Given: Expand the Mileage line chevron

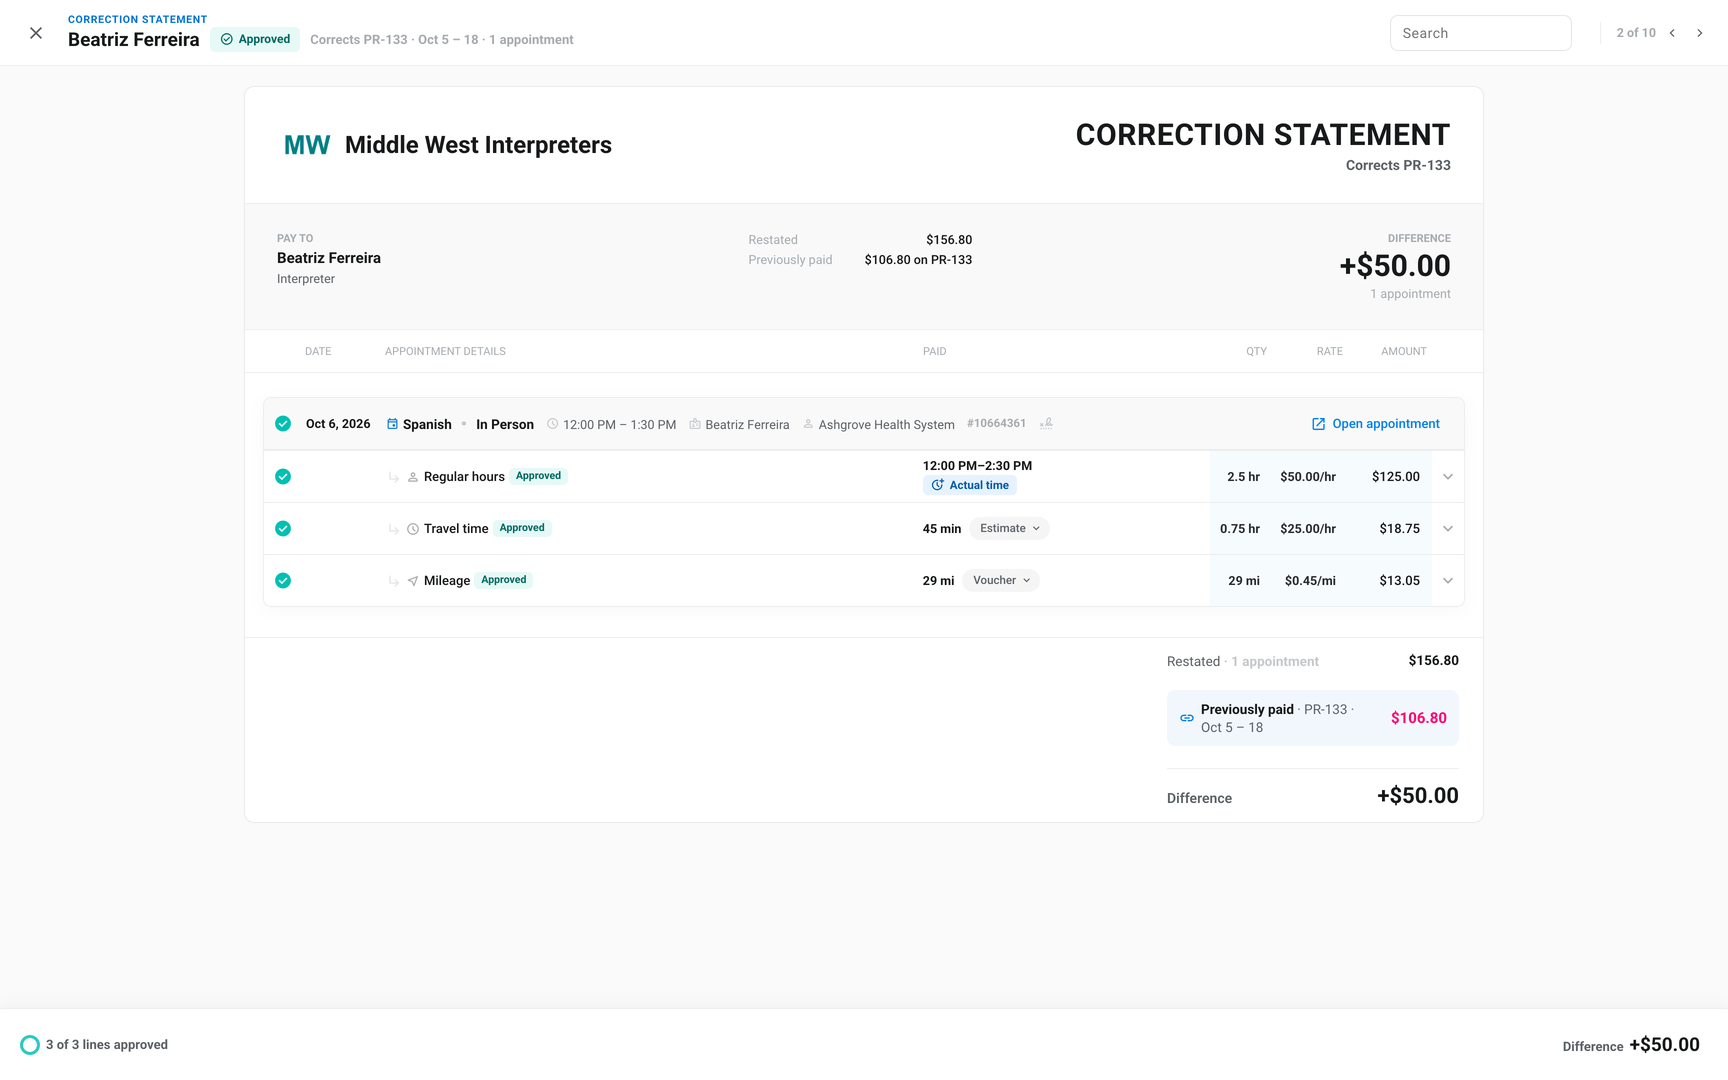Looking at the screenshot, I should pos(1447,580).
